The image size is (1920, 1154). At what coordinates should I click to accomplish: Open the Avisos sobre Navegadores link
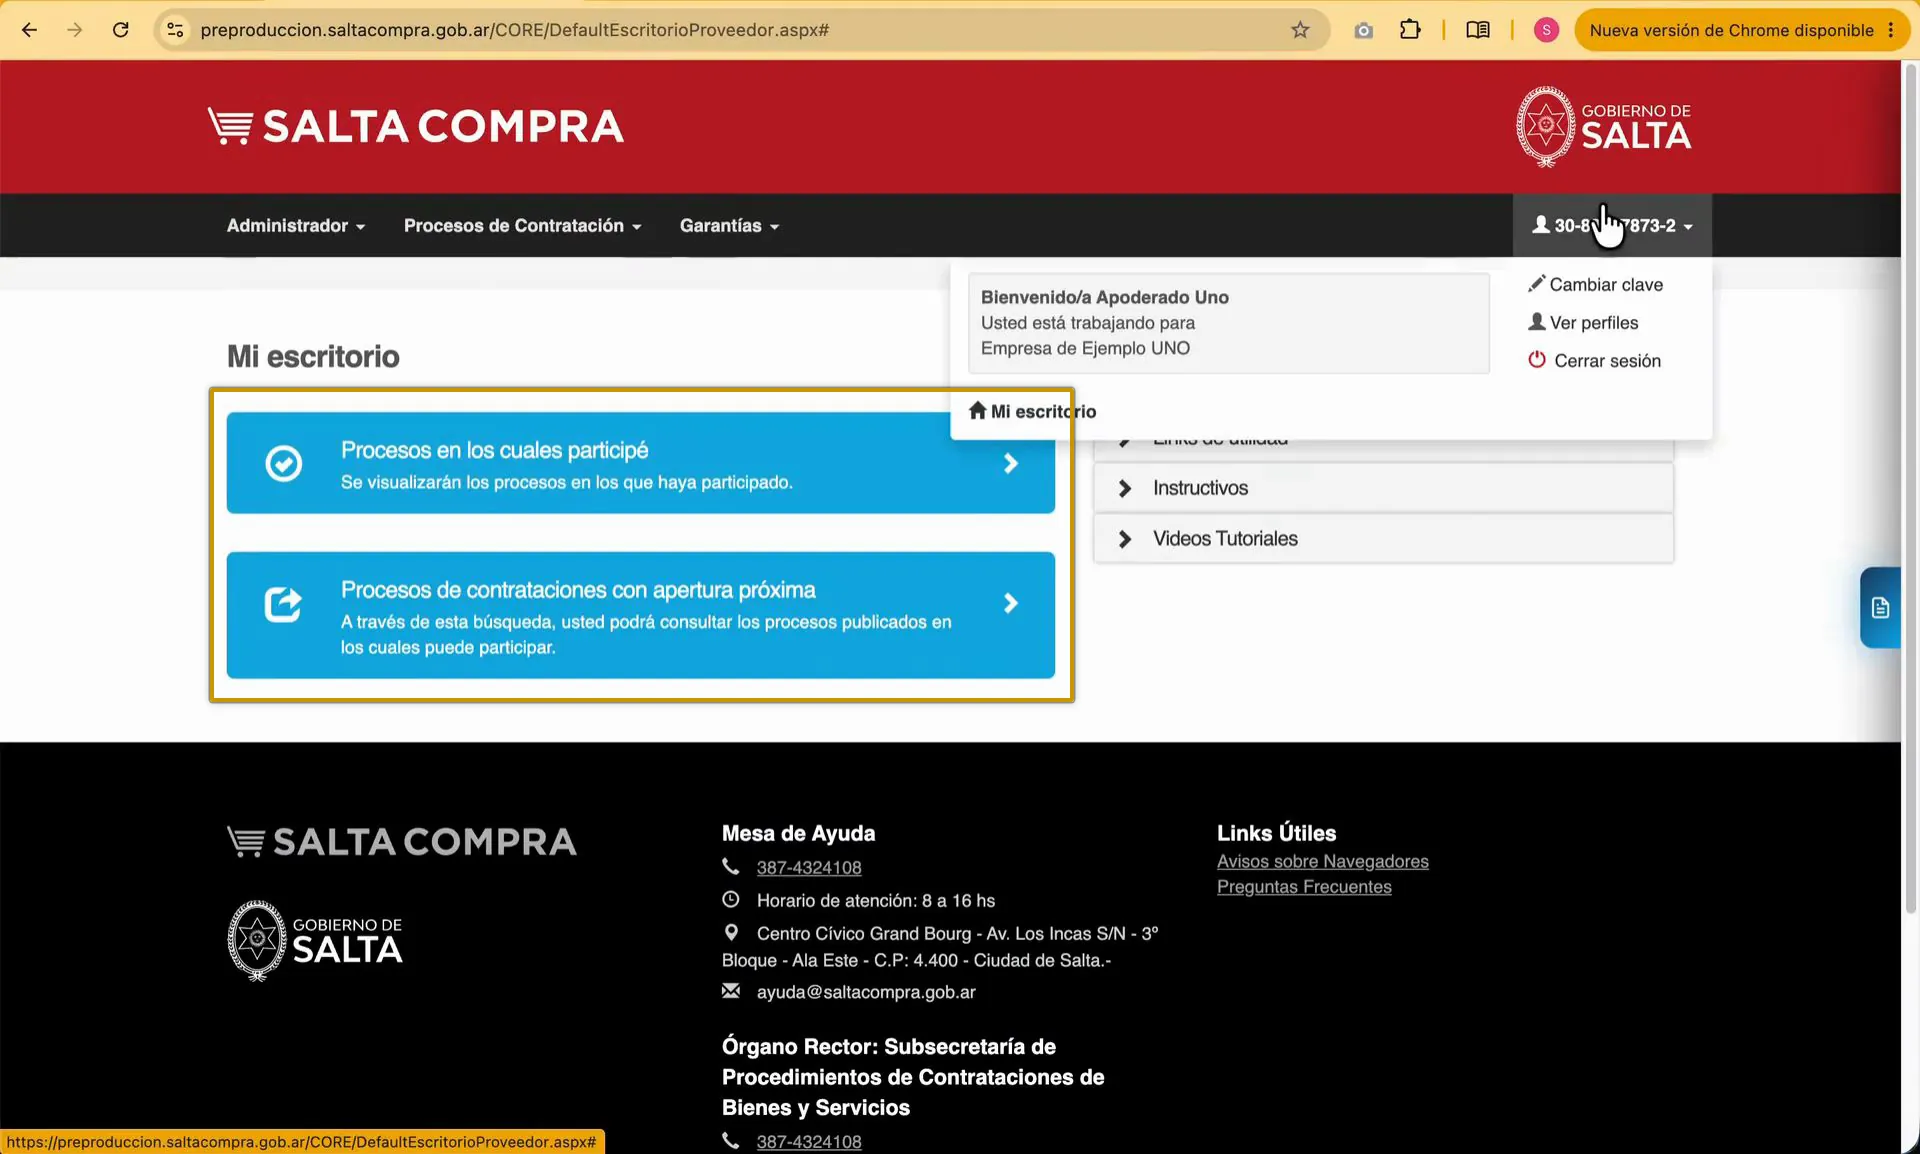[1322, 861]
